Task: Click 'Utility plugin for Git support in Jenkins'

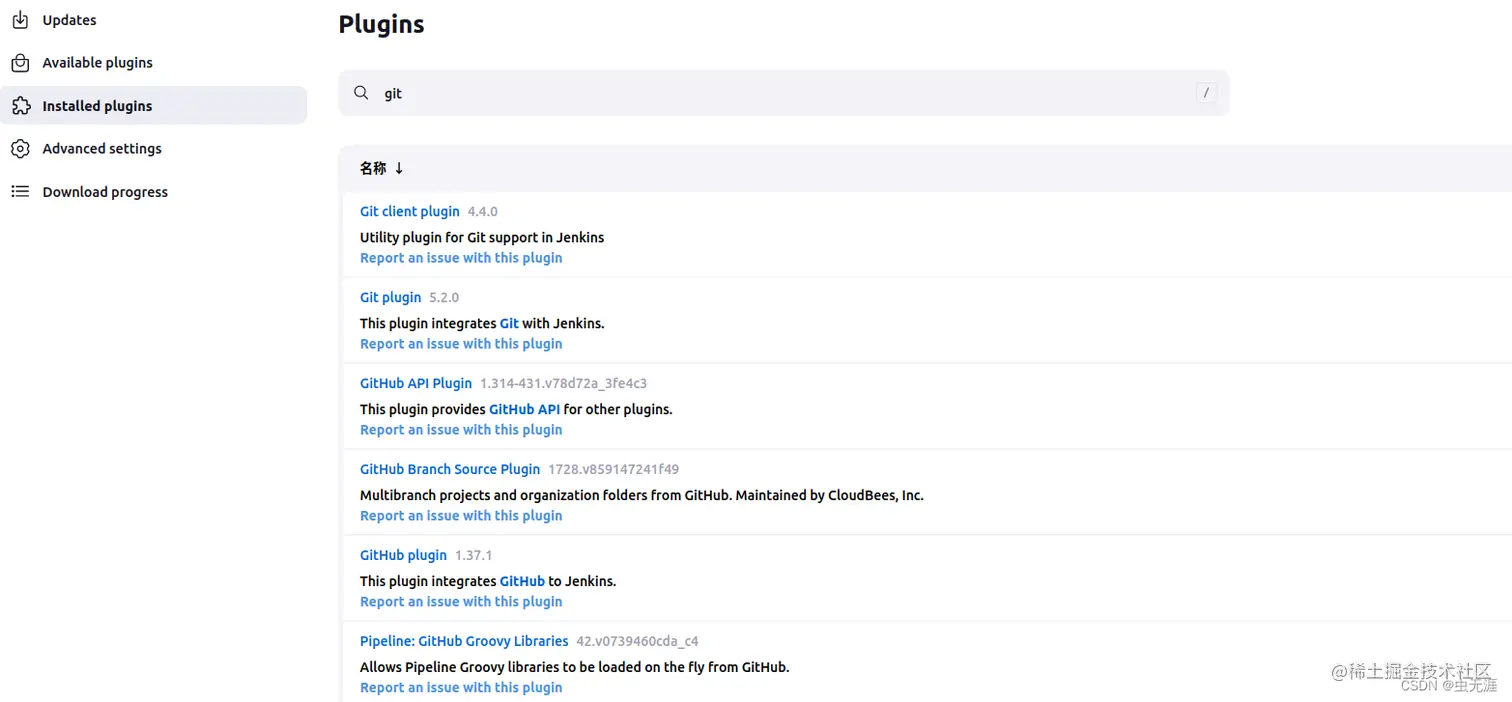Action: click(482, 237)
